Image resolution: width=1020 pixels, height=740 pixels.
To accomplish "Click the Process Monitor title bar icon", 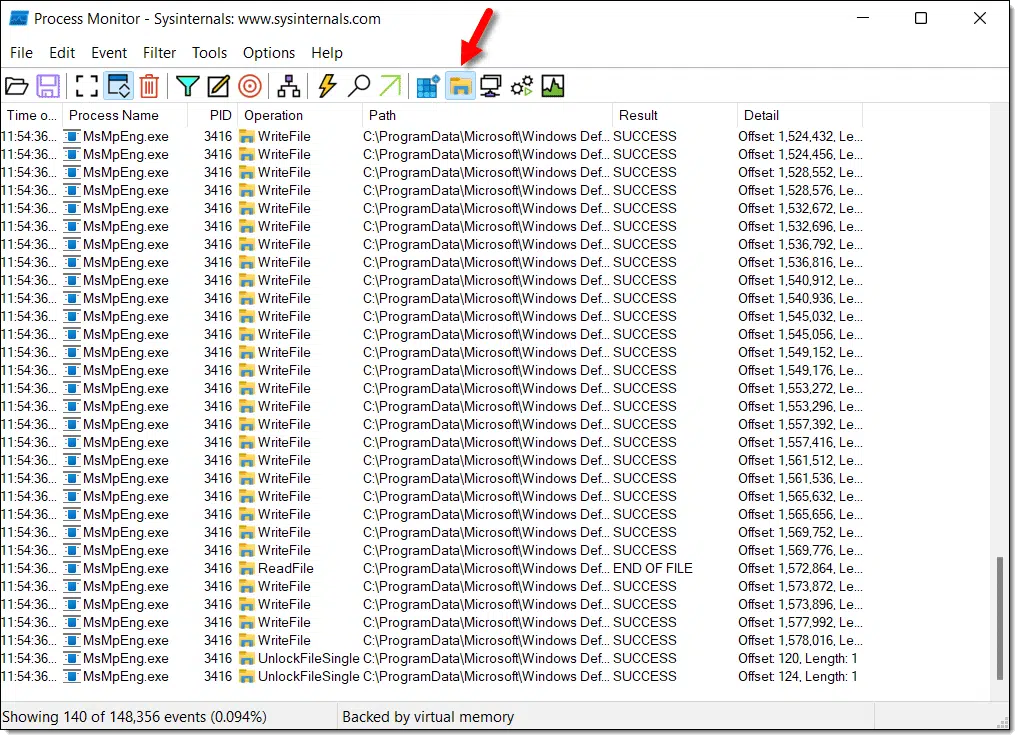I will [x=18, y=19].
